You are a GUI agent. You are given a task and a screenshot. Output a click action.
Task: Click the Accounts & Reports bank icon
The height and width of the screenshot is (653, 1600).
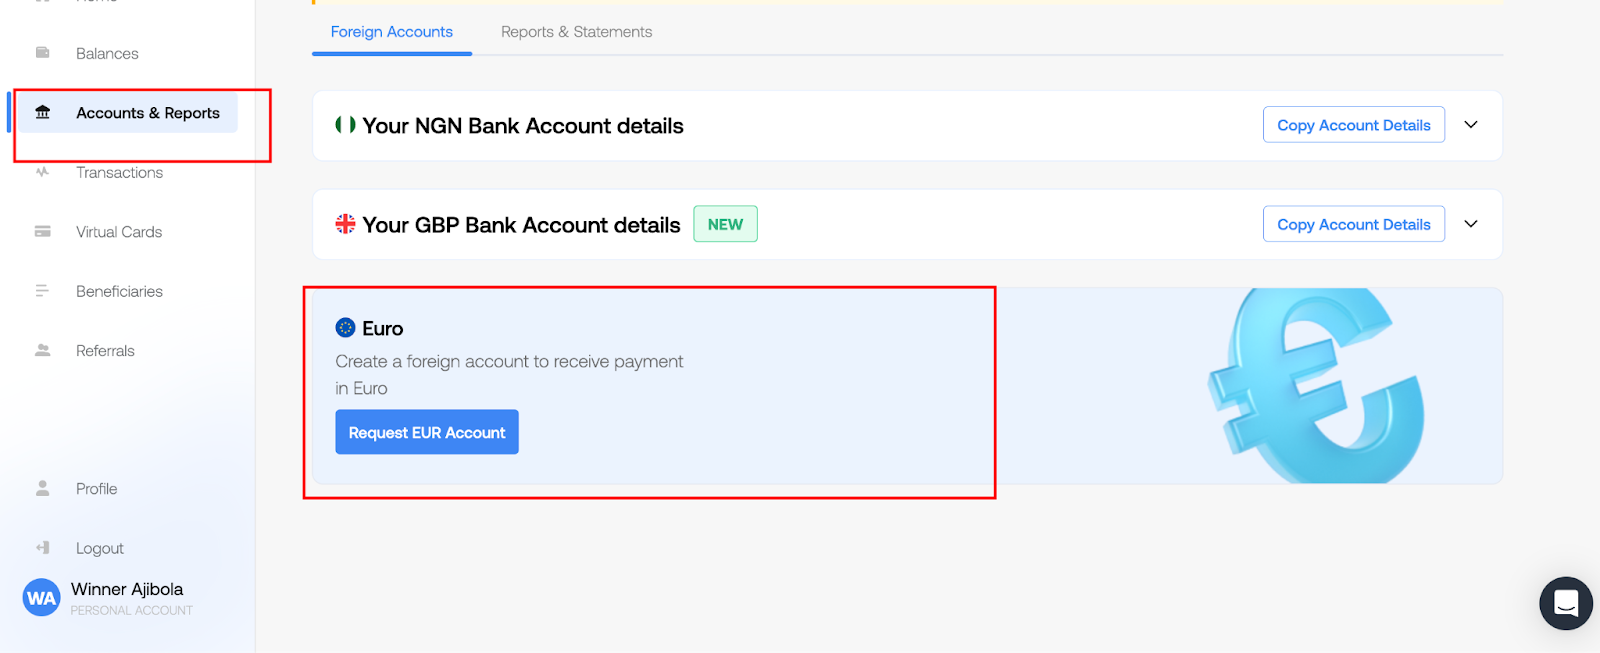(x=42, y=113)
